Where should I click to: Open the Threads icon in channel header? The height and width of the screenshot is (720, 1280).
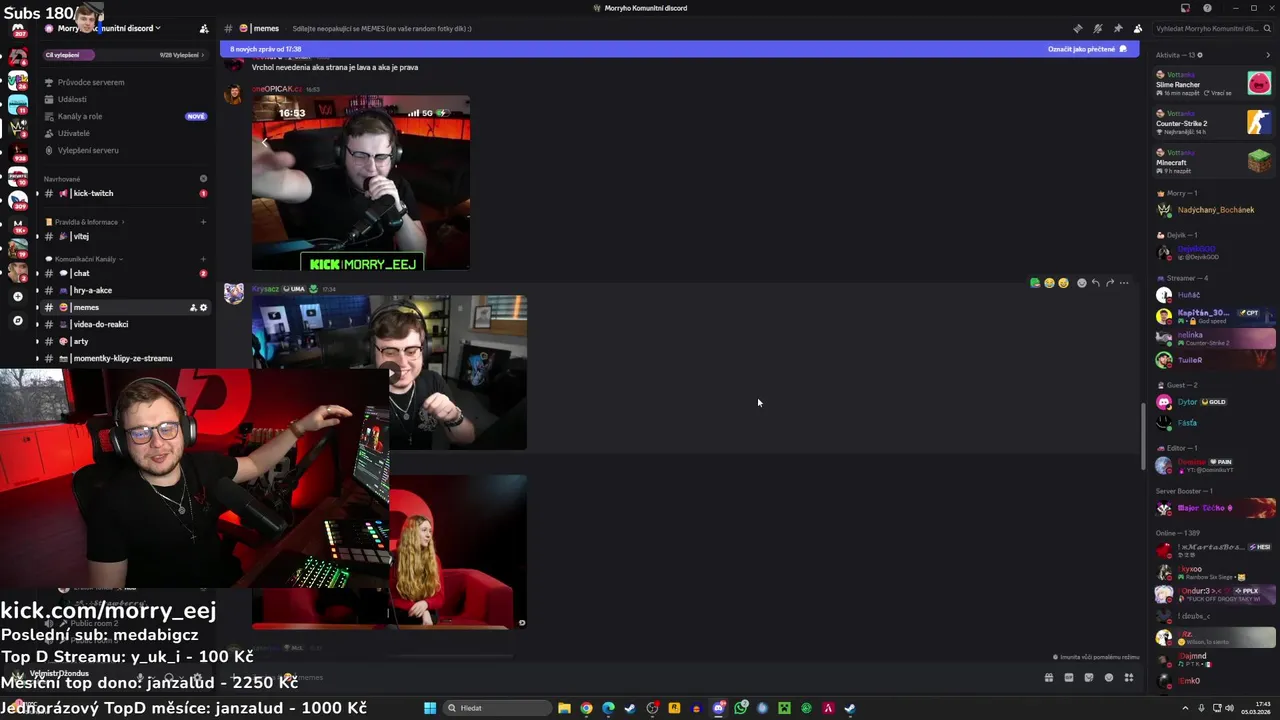click(1077, 28)
